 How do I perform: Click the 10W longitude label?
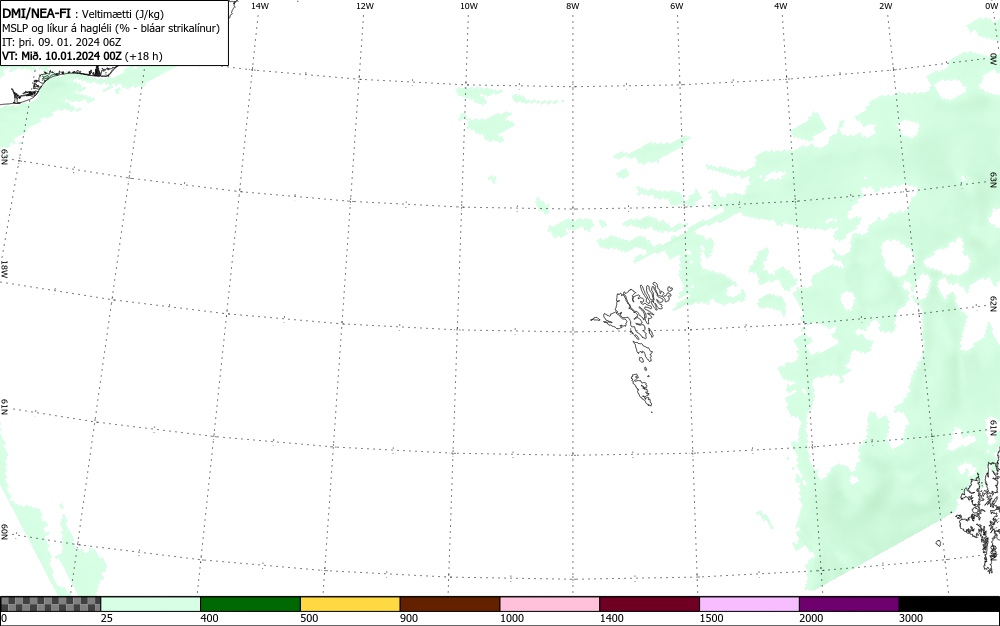pyautogui.click(x=469, y=6)
